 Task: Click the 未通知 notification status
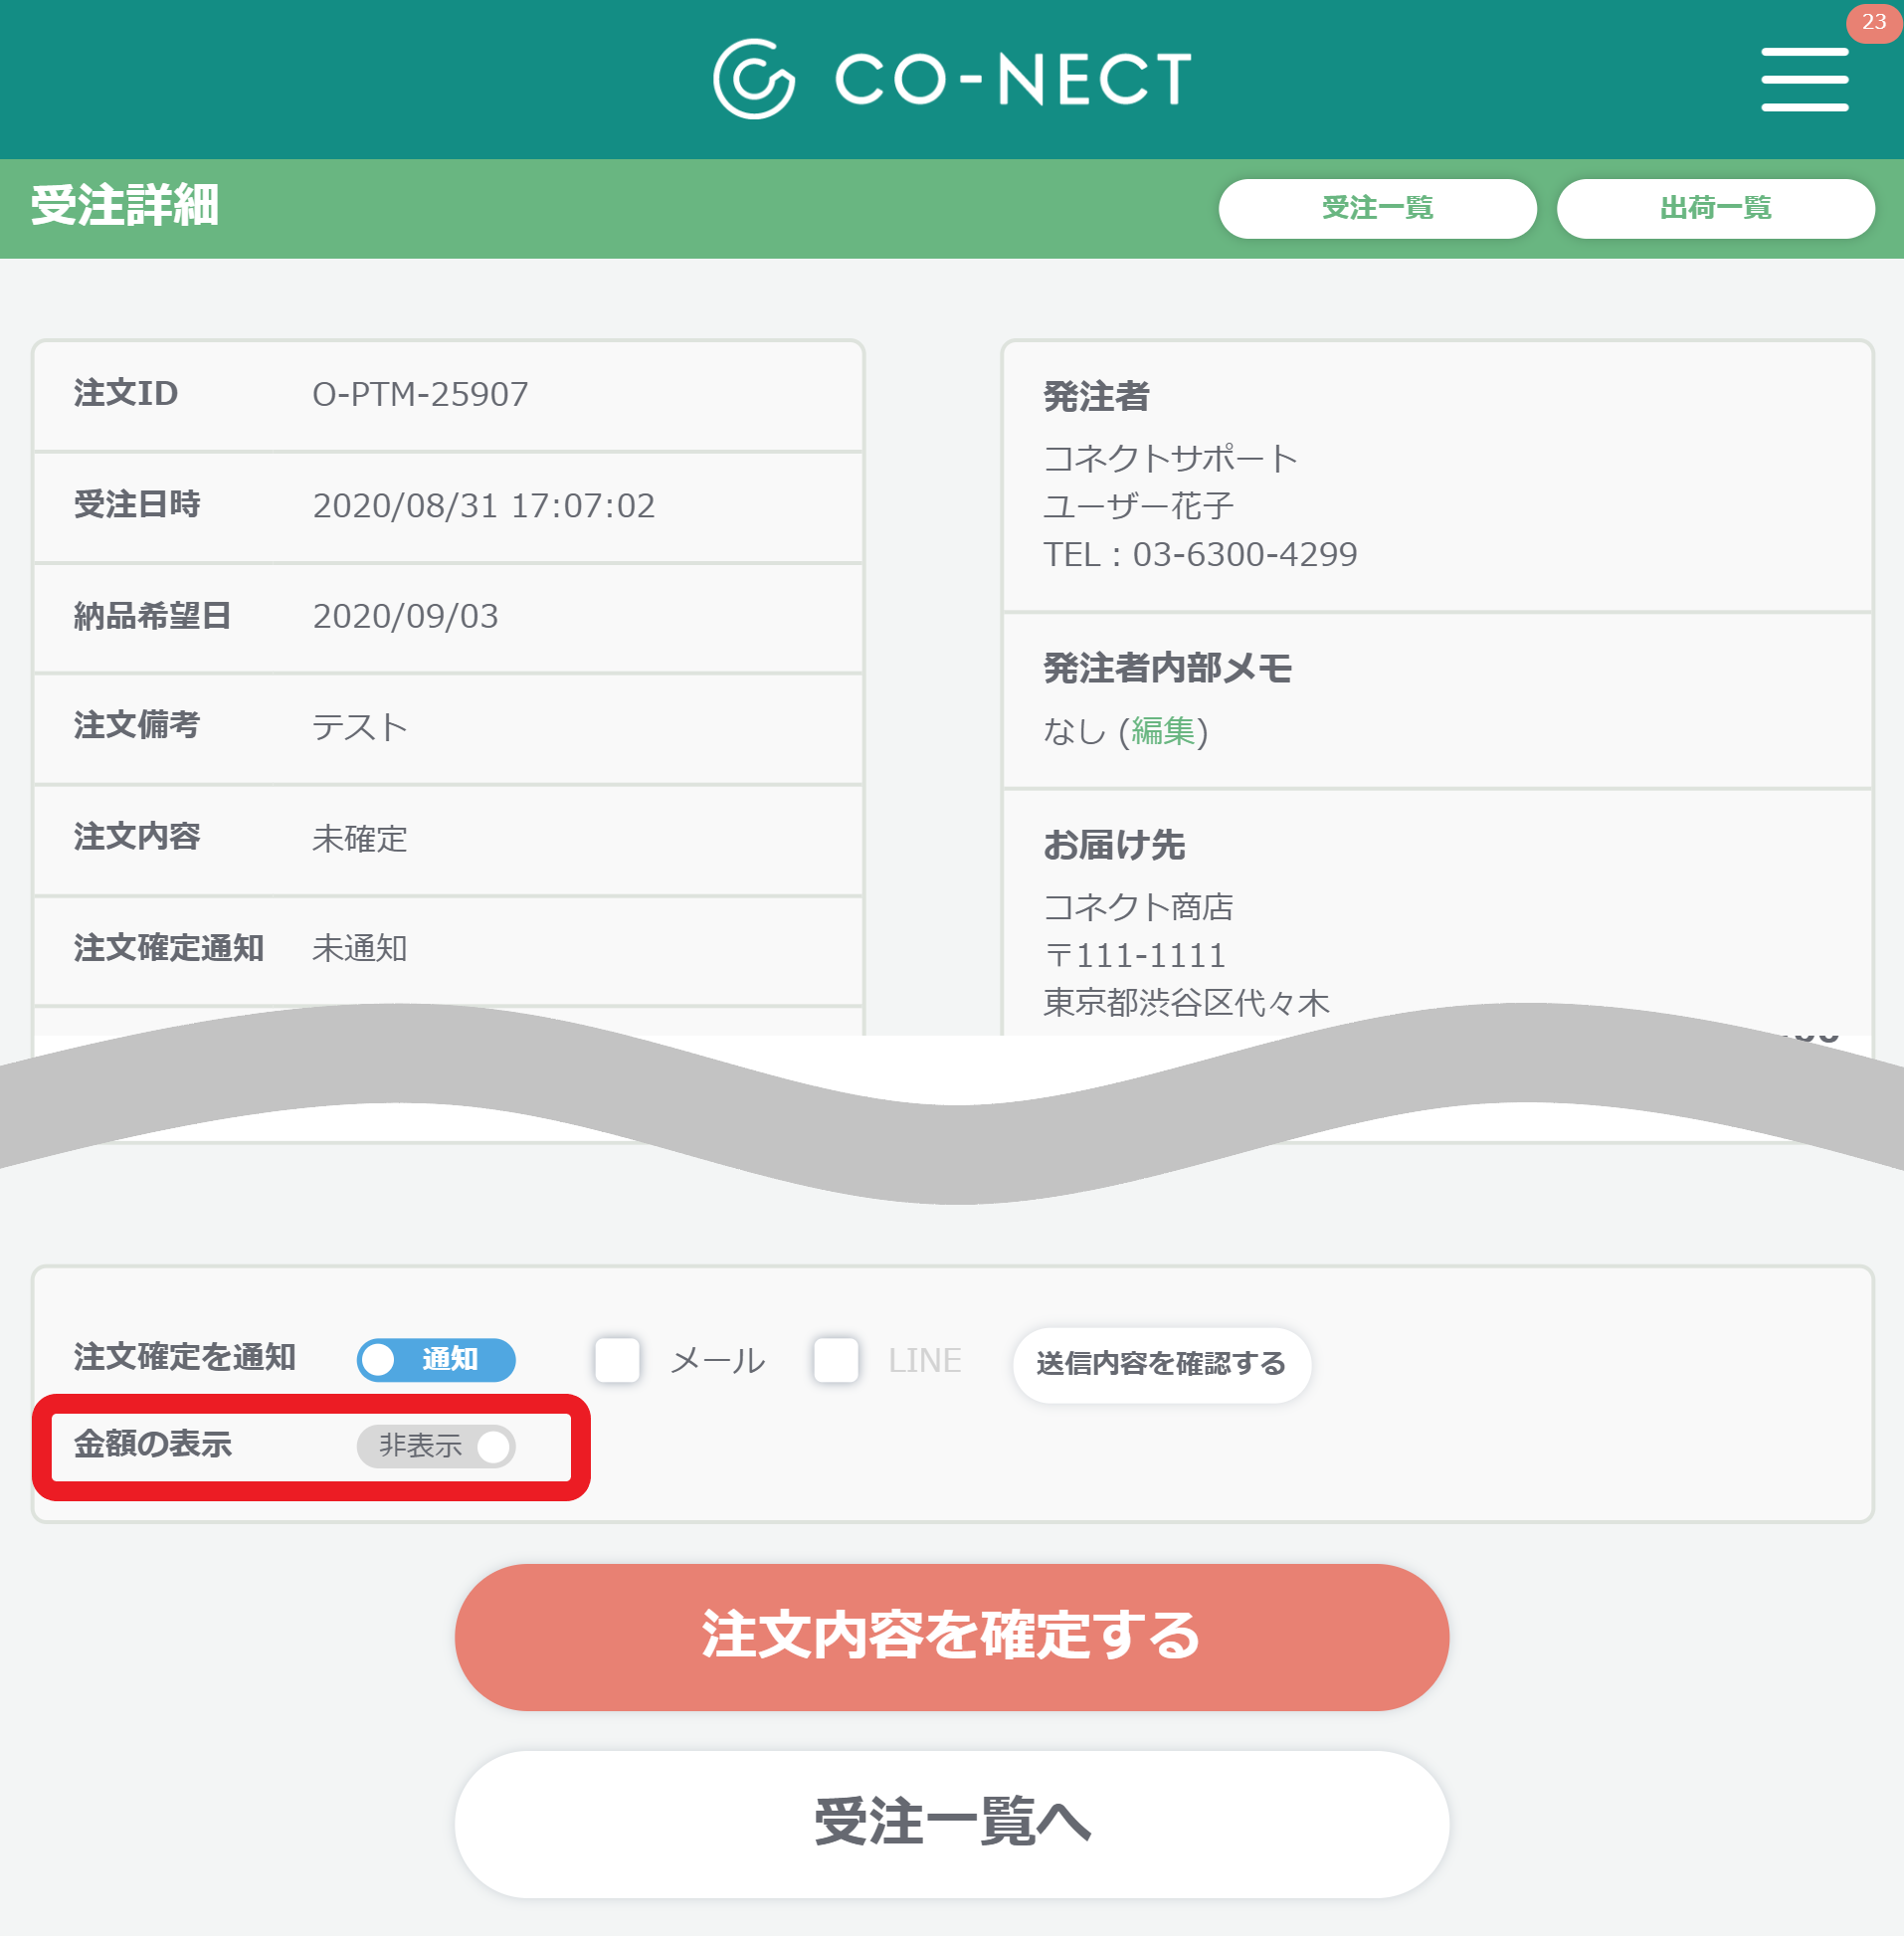click(x=360, y=948)
